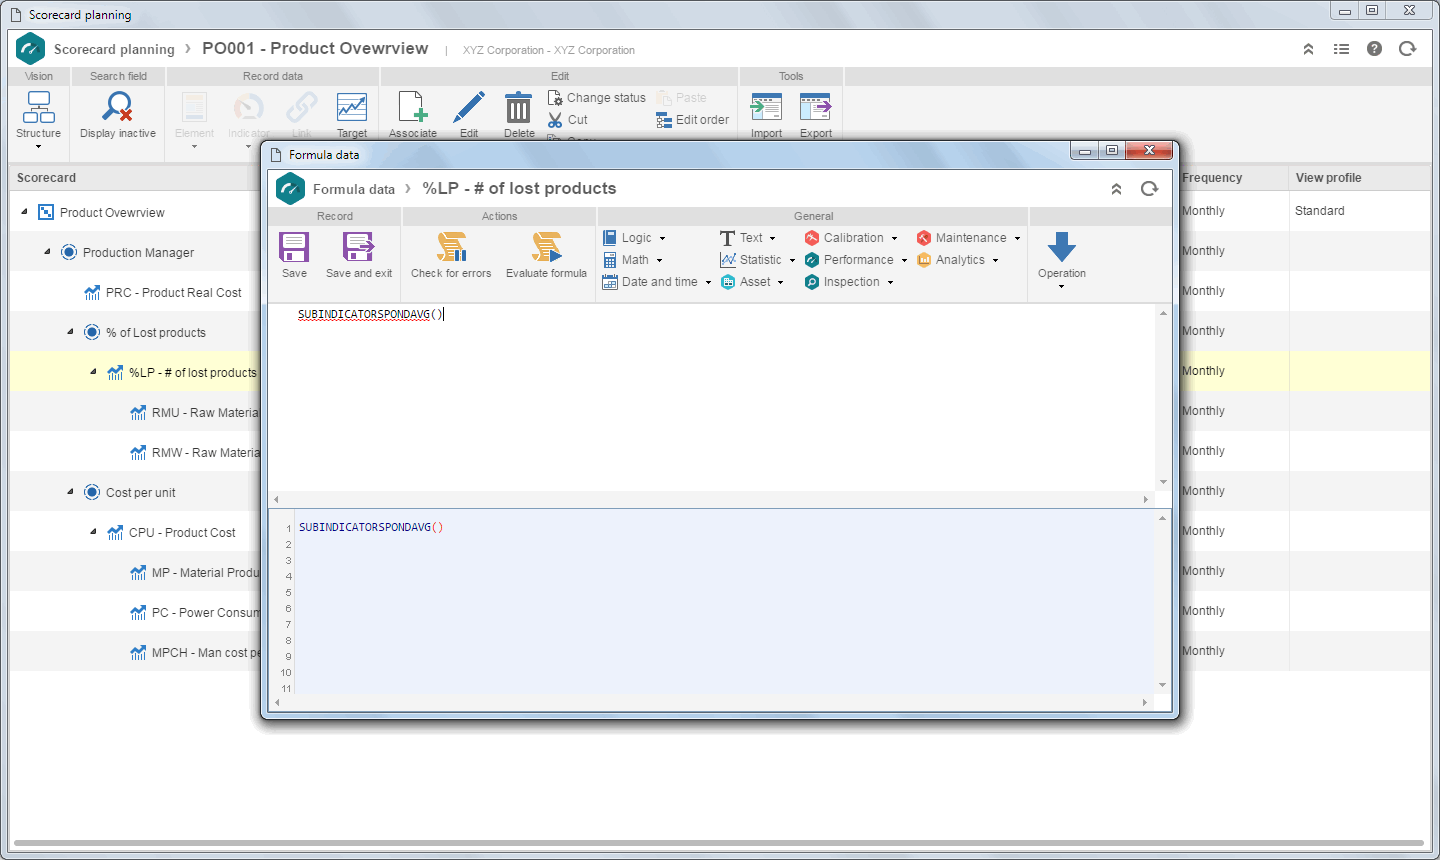Viewport: 1440px width, 860px height.
Task: Open the Statistic functions dropdown
Action: pyautogui.click(x=758, y=260)
